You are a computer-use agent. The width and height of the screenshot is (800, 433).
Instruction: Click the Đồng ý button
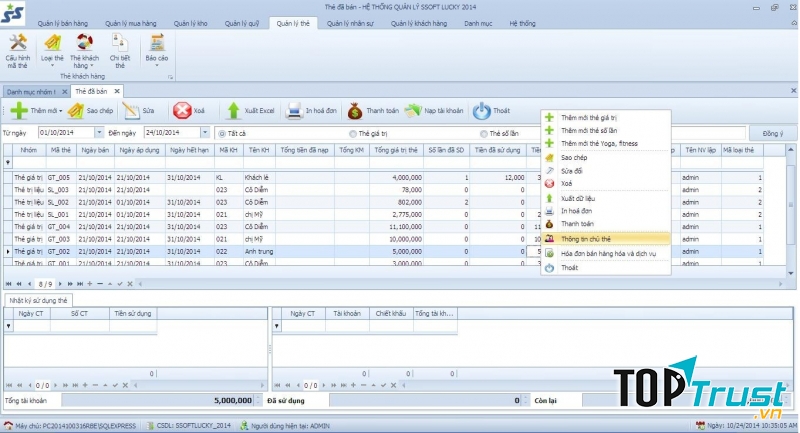772,133
